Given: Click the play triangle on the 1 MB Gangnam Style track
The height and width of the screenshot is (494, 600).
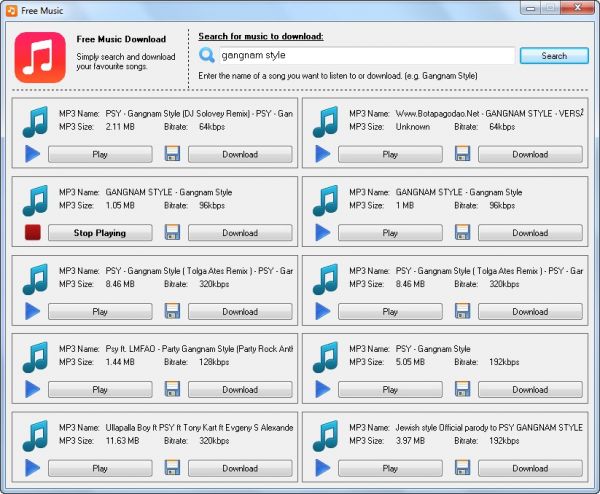Looking at the screenshot, I should [x=323, y=233].
